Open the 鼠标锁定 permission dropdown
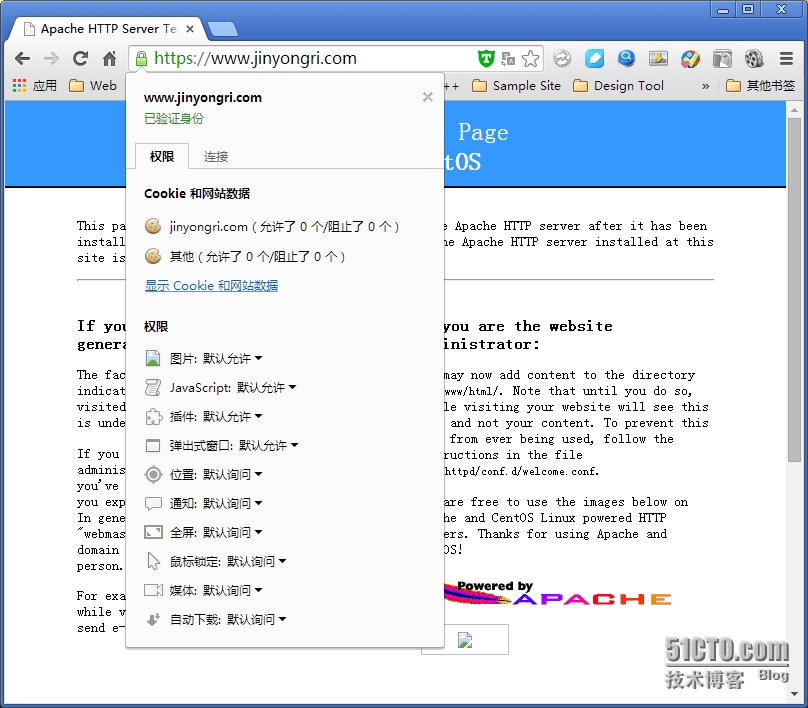Viewport: 808px width, 708px height. [x=257, y=561]
